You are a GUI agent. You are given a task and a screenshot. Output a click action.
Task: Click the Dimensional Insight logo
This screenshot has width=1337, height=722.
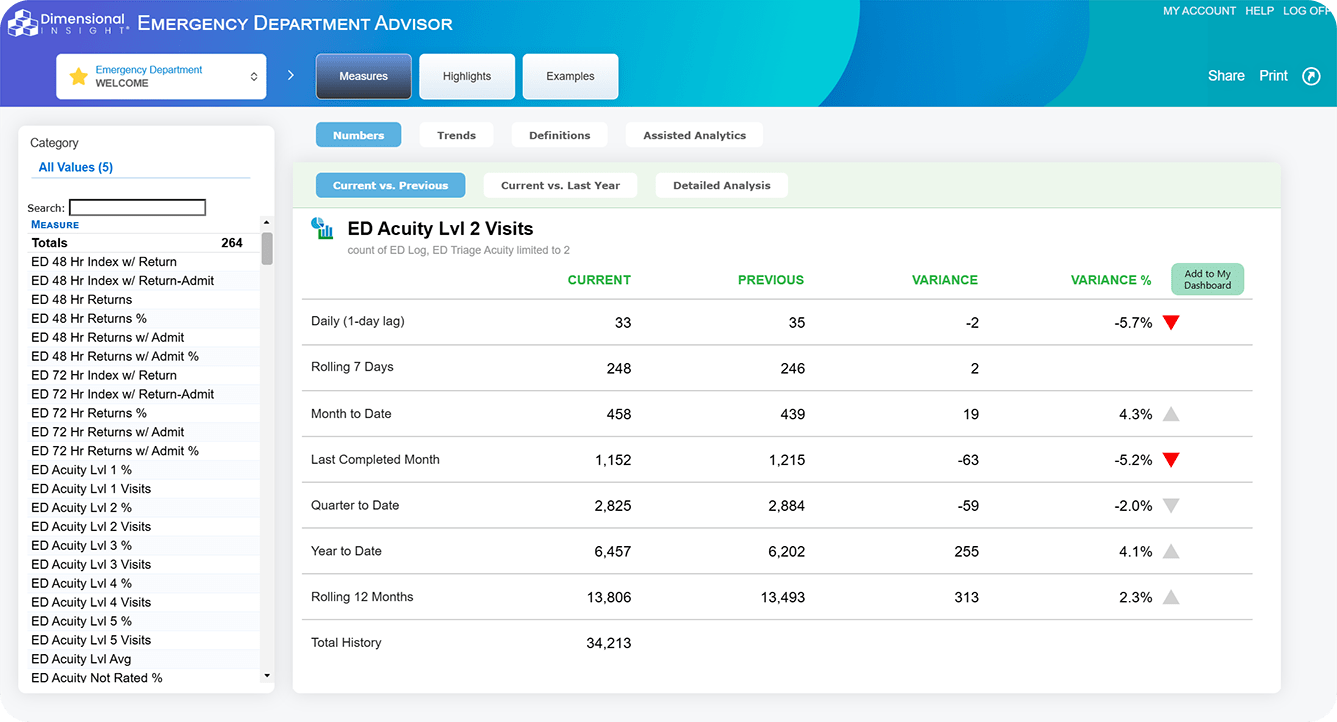(x=68, y=23)
